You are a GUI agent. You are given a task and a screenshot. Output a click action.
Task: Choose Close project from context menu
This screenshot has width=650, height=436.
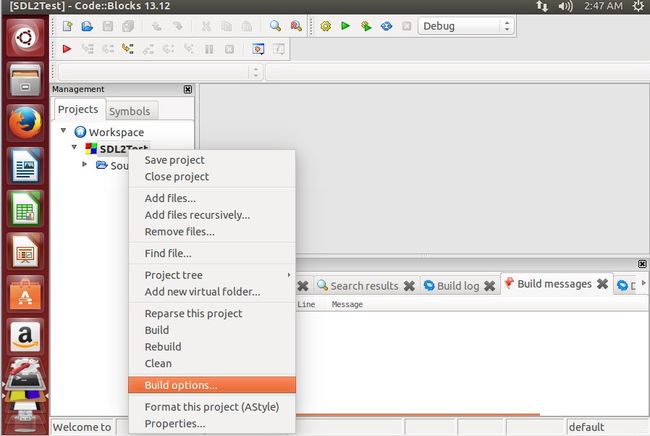(212, 177)
